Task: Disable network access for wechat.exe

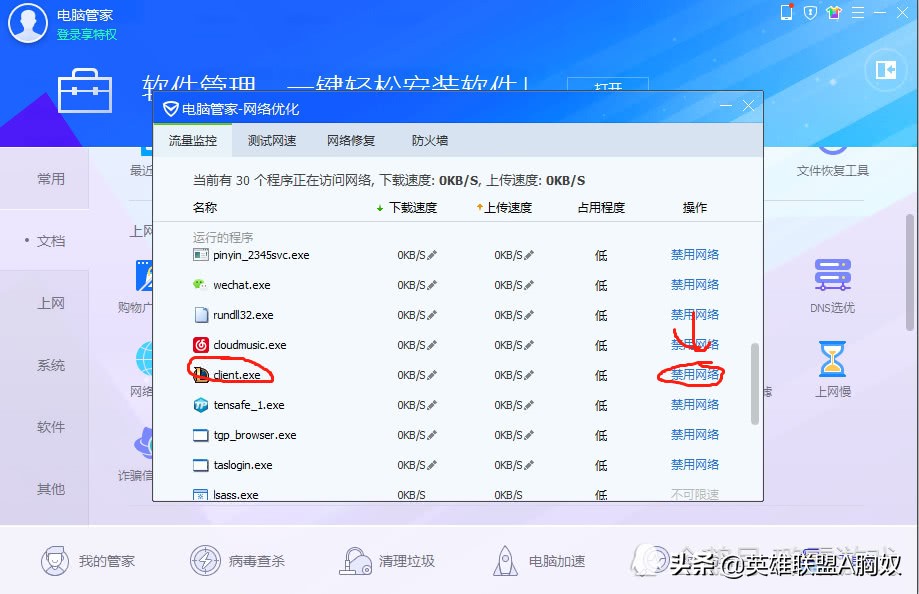Action: point(694,284)
